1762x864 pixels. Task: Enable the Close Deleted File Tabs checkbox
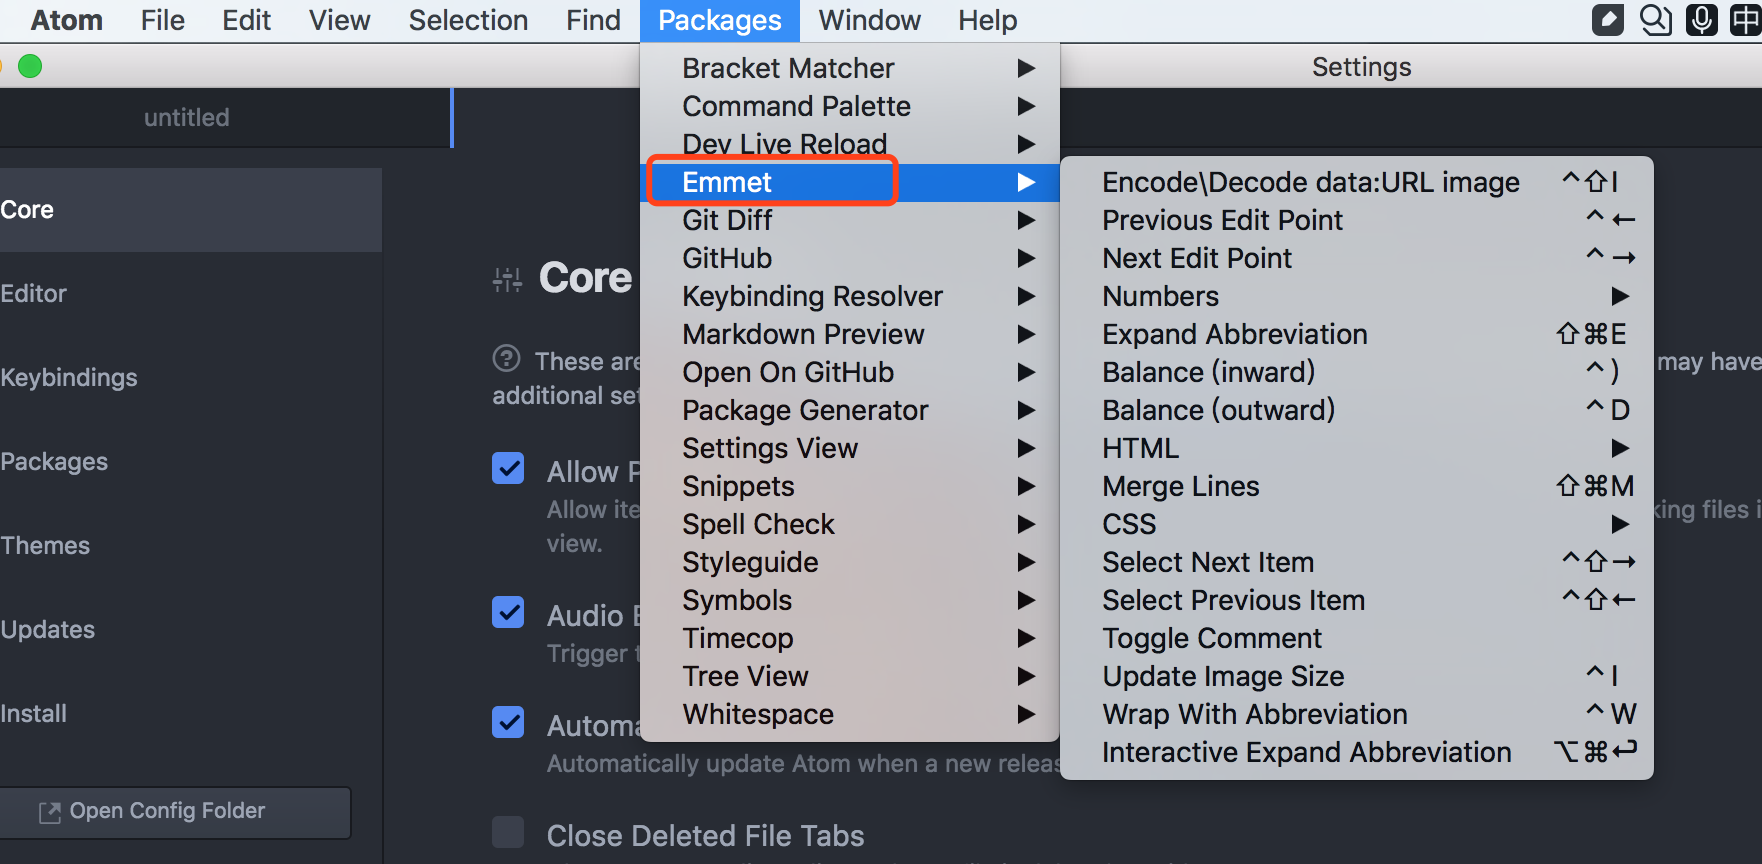pos(508,832)
